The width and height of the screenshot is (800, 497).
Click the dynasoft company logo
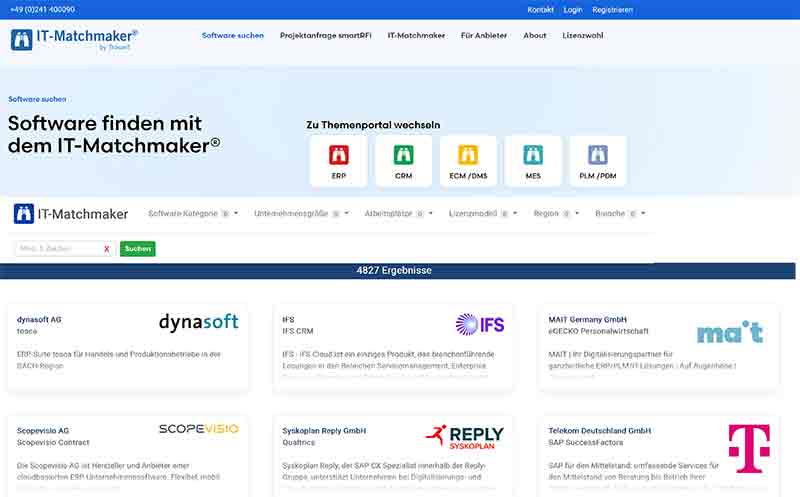[198, 322]
